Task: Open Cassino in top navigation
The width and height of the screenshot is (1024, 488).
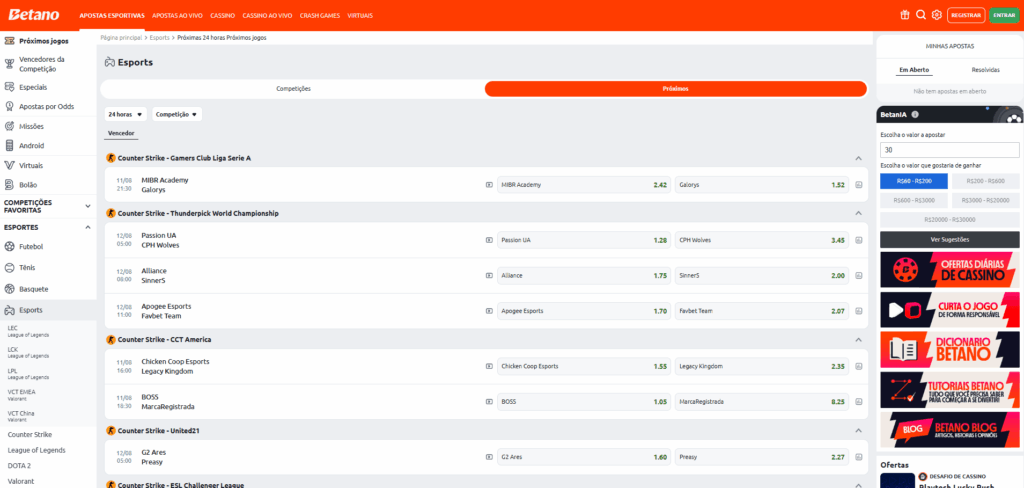Action: click(x=222, y=15)
